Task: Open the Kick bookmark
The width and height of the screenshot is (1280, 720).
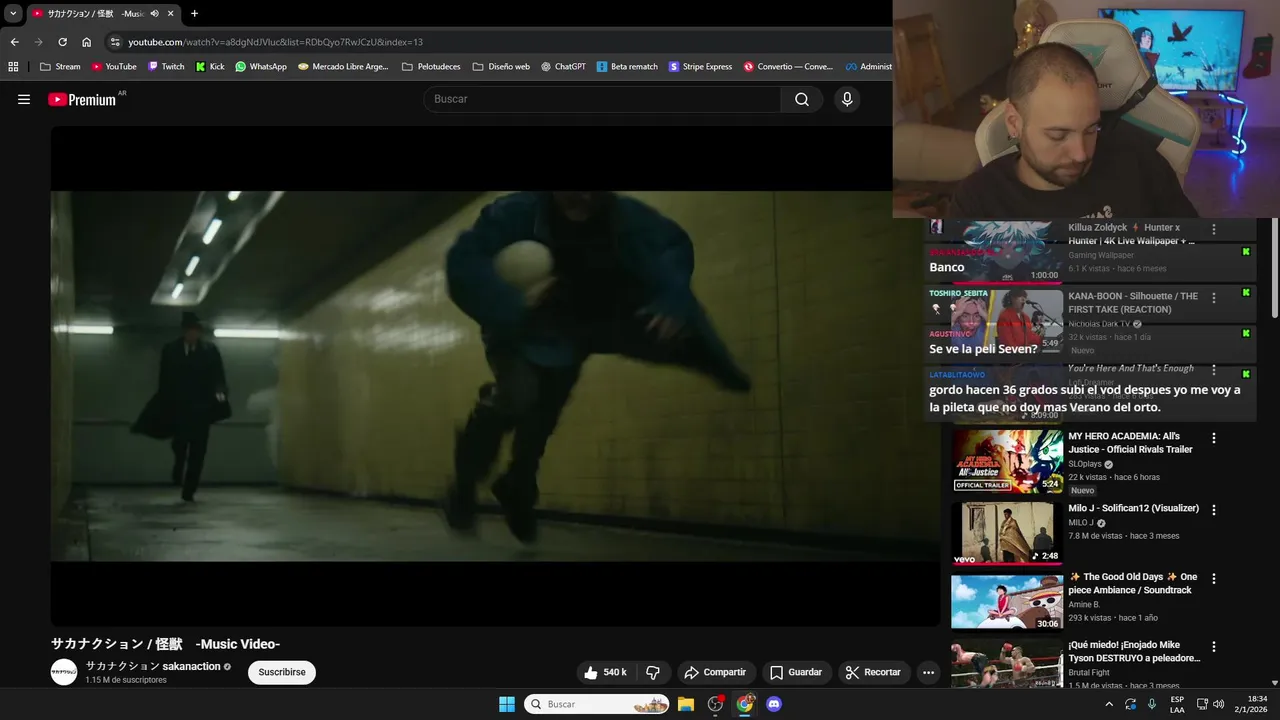Action: [210, 67]
